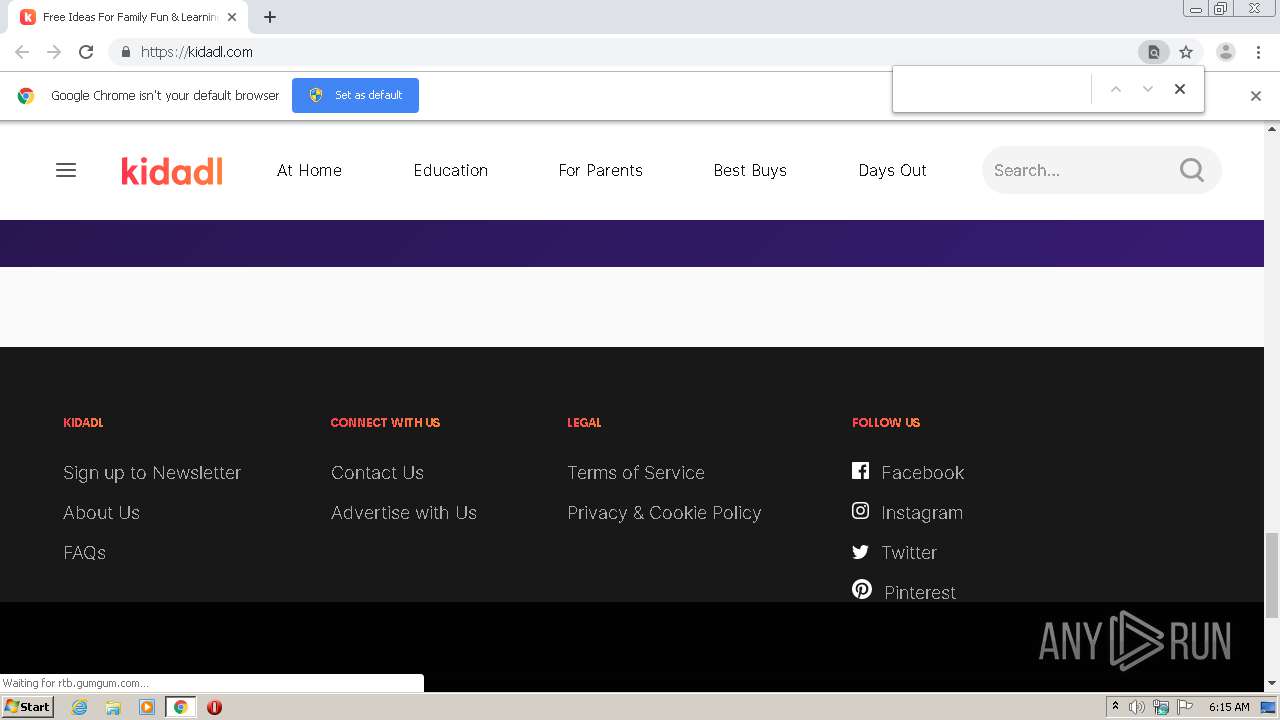Click Set as default button
This screenshot has height=720, width=1280.
click(x=355, y=95)
